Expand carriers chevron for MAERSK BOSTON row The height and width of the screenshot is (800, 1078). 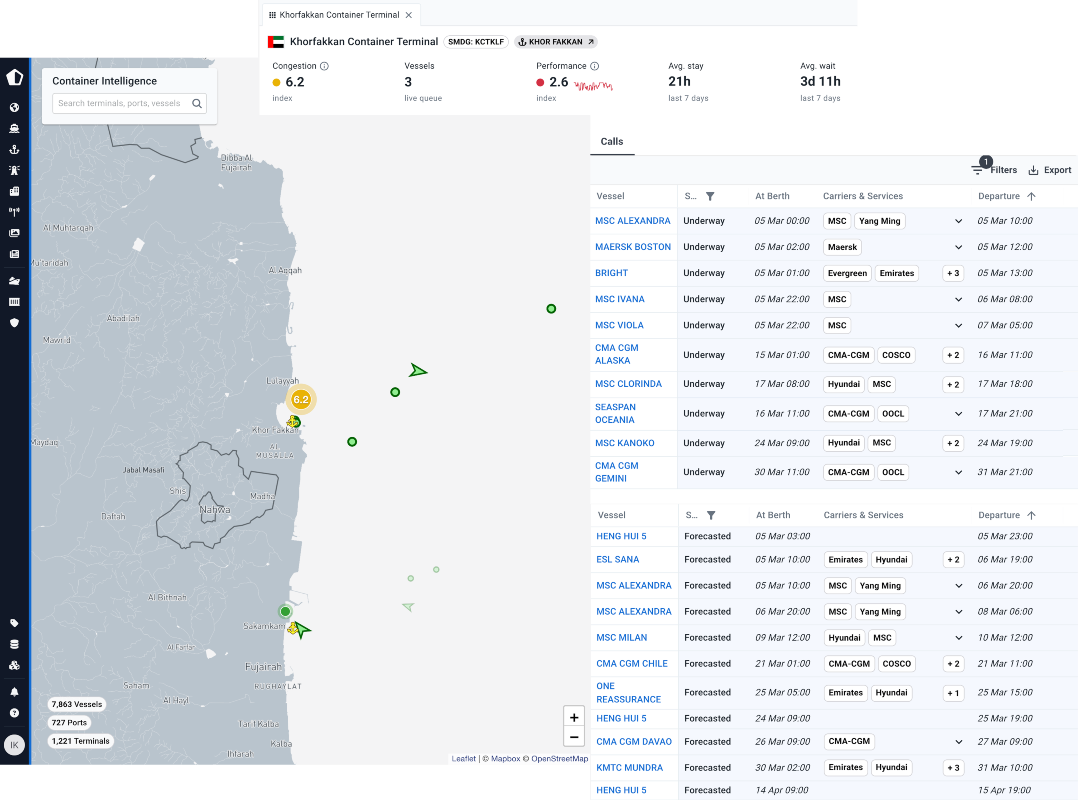[958, 247]
